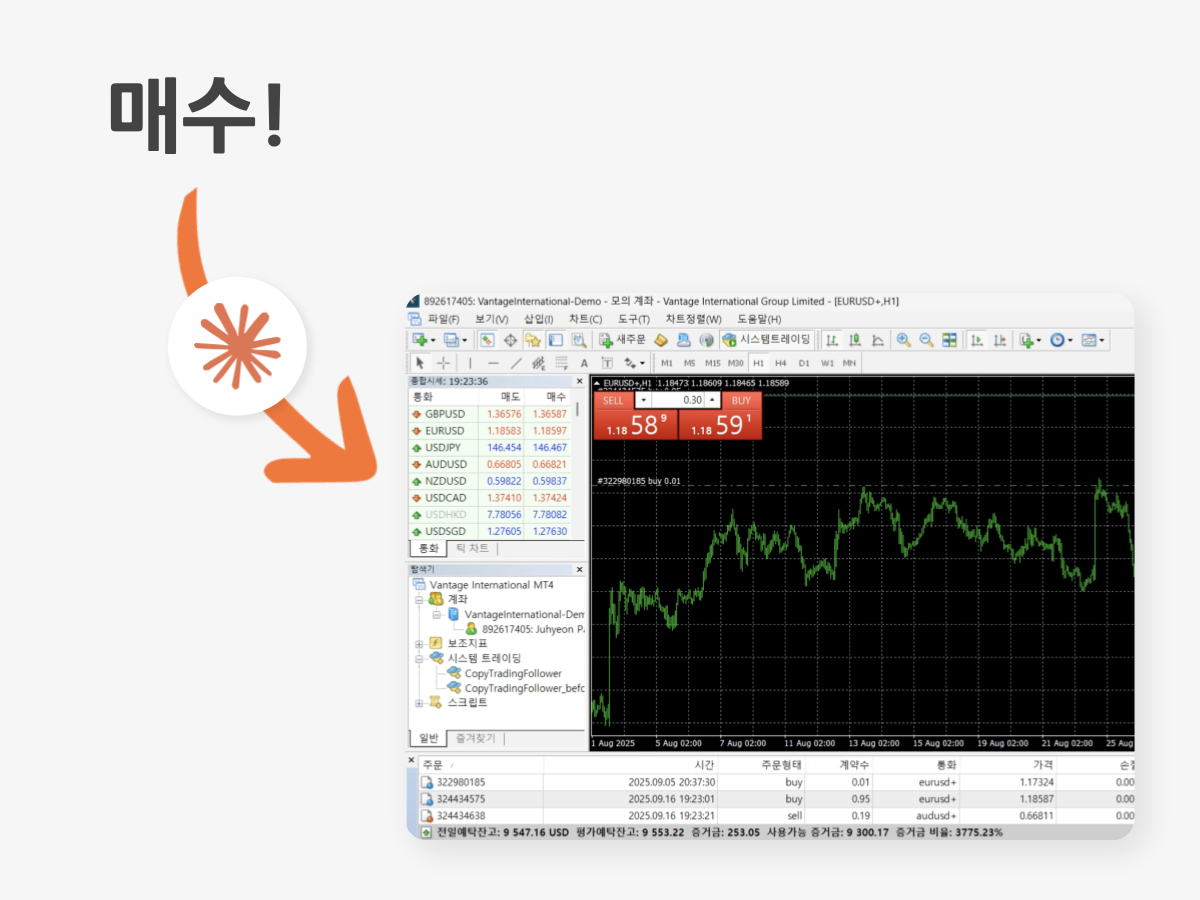The width and height of the screenshot is (1200, 900).
Task: Switch to H4 timeframe
Action: click(781, 363)
